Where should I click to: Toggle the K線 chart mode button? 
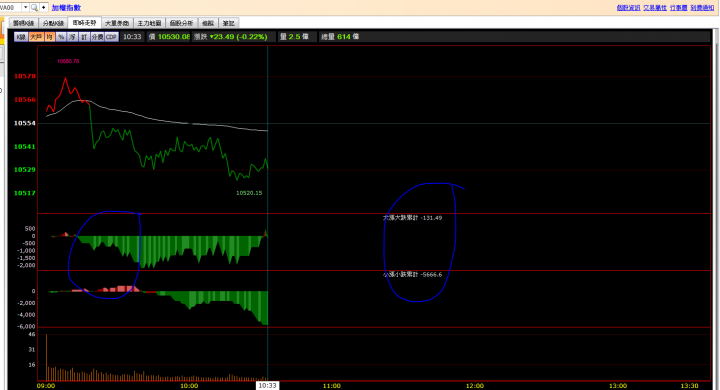[21, 37]
